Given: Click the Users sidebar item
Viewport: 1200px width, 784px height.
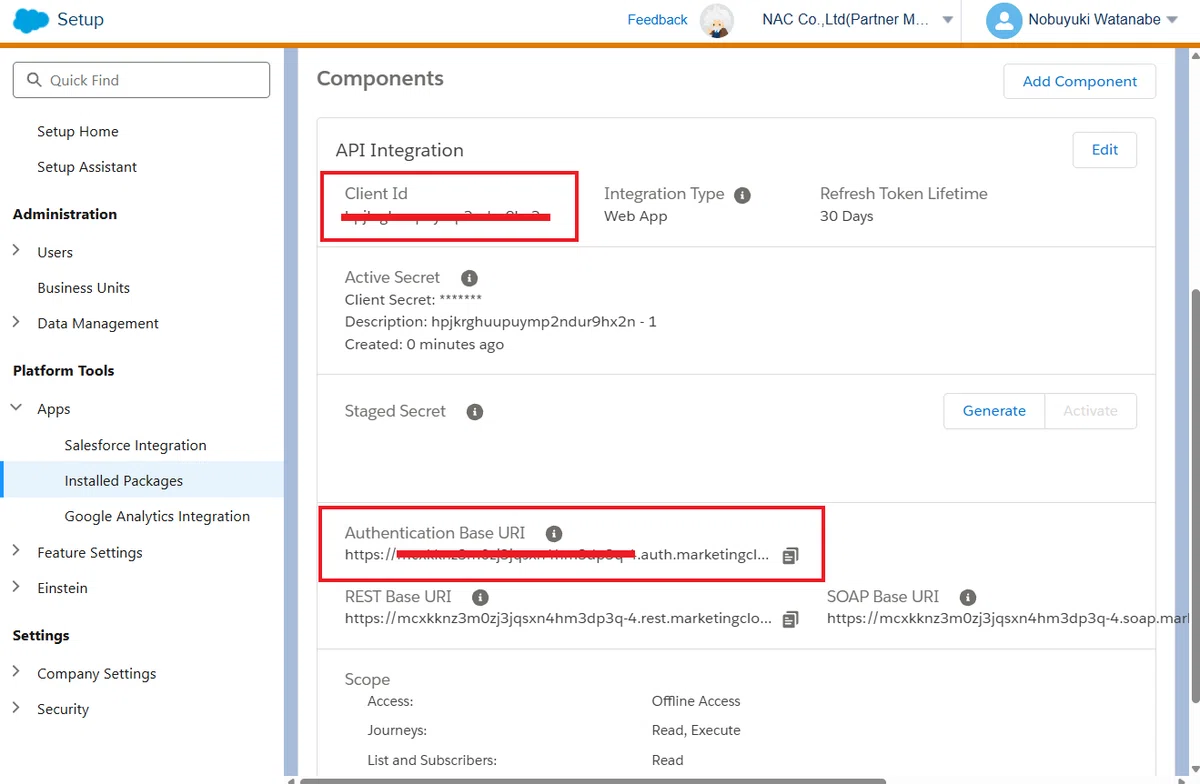Looking at the screenshot, I should (x=55, y=253).
